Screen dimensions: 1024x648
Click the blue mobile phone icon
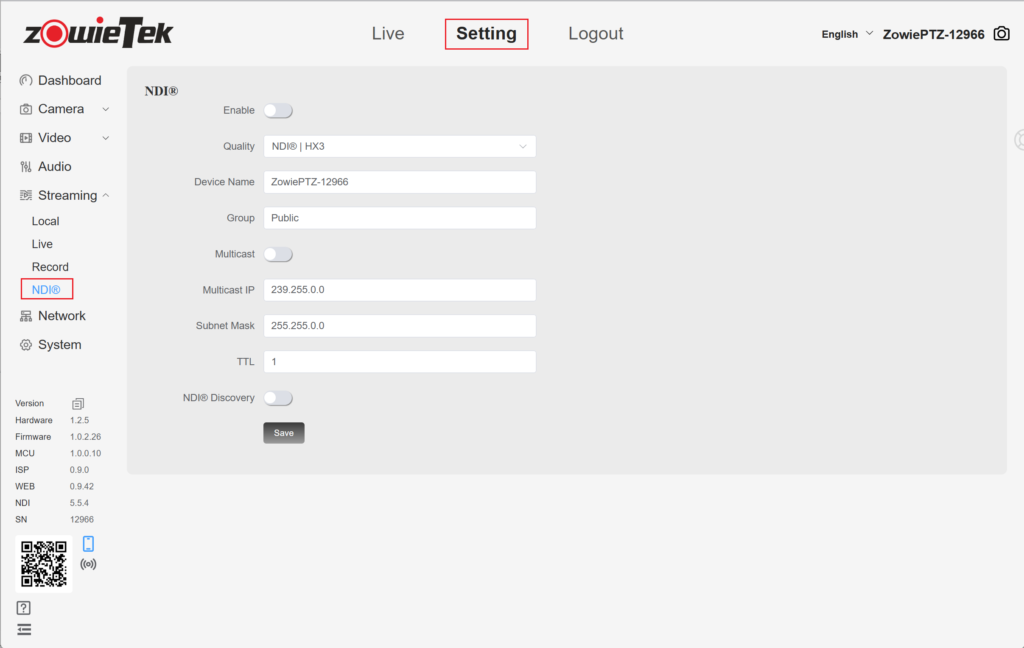[88, 544]
